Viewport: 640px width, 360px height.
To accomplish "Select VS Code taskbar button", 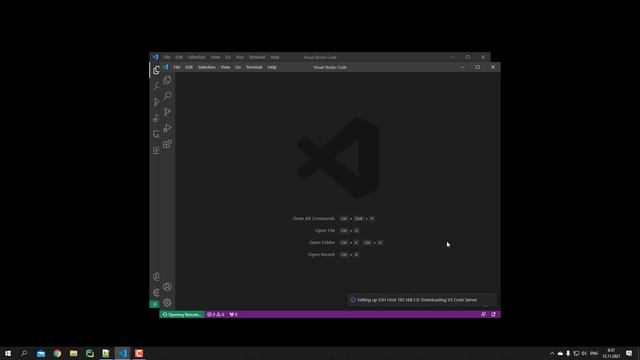I will (x=122, y=353).
